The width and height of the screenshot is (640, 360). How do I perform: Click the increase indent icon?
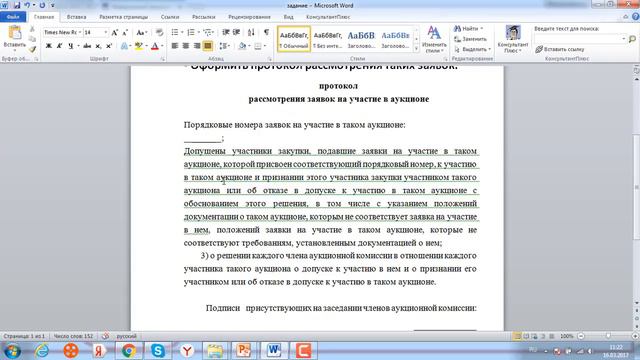pyautogui.click(x=236, y=32)
